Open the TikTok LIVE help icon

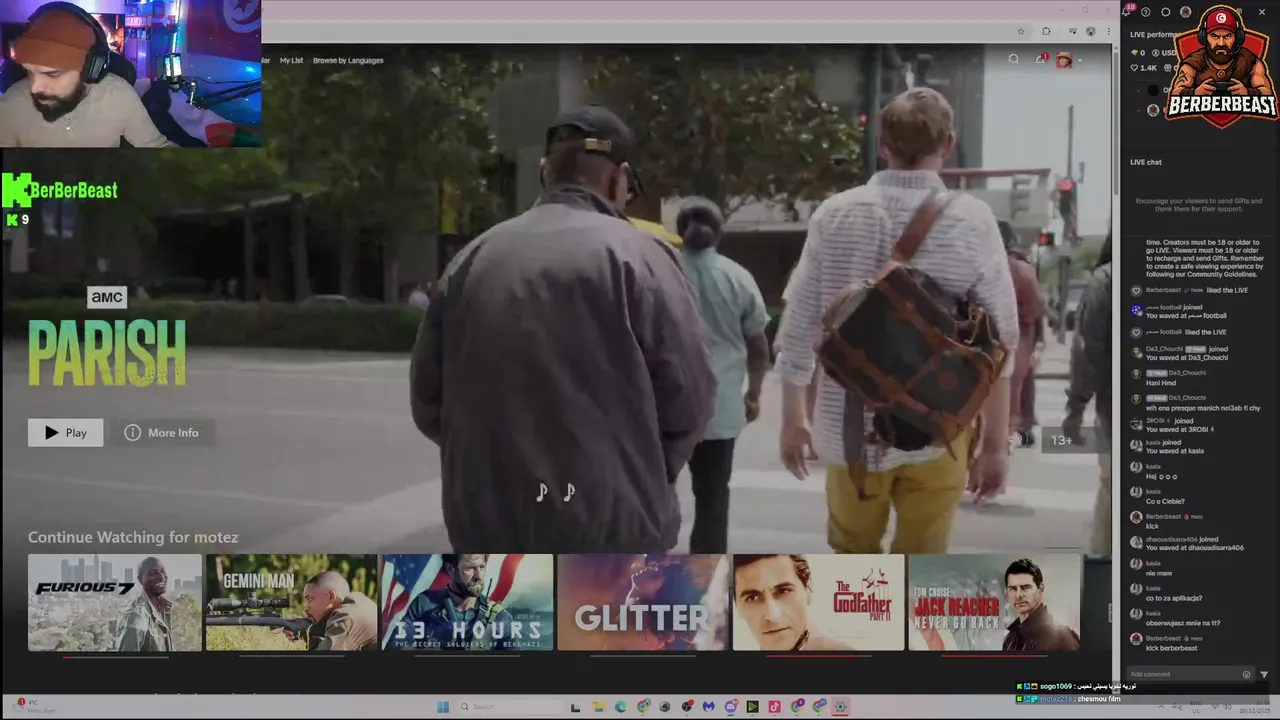click(1146, 12)
